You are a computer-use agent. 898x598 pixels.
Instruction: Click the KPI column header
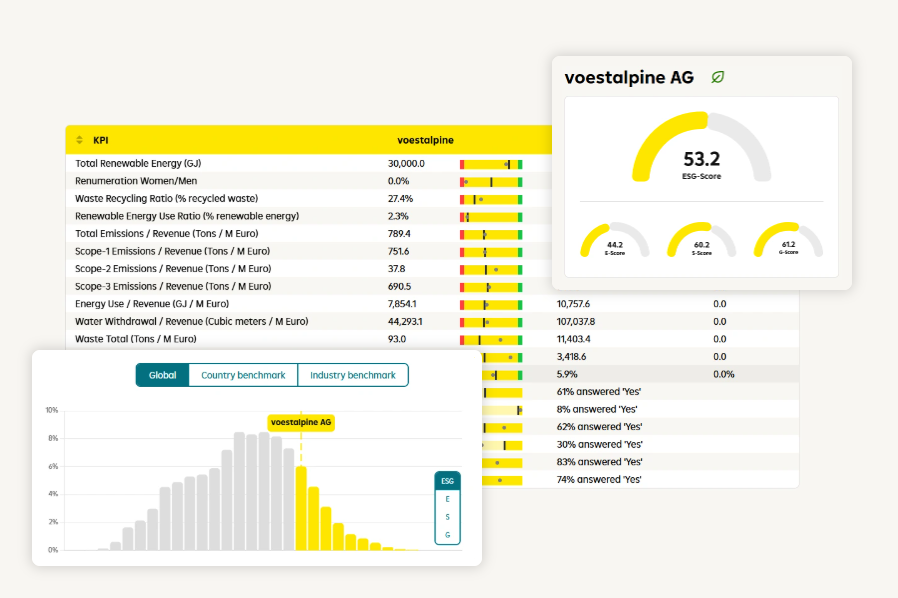101,140
